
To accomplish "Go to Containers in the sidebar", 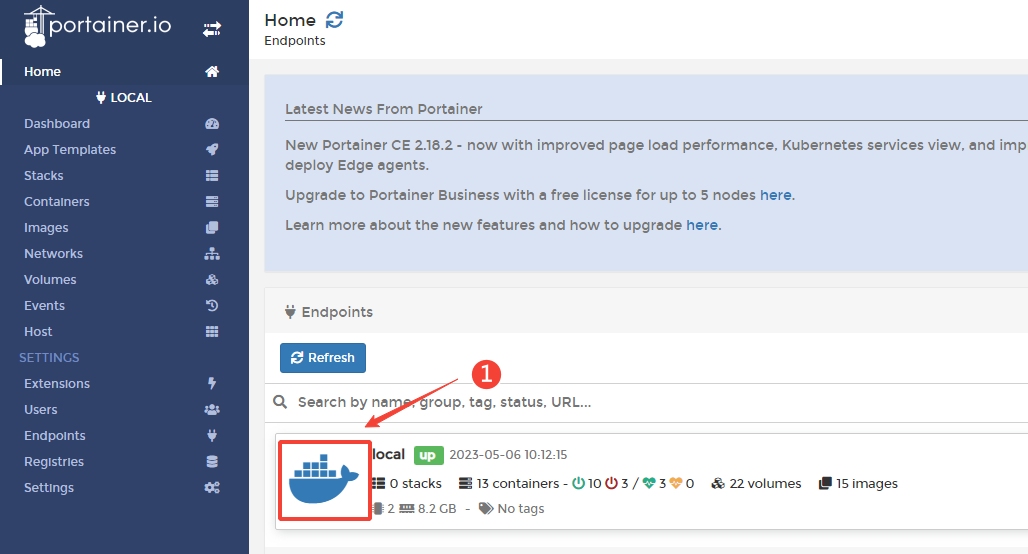I will [x=57, y=201].
